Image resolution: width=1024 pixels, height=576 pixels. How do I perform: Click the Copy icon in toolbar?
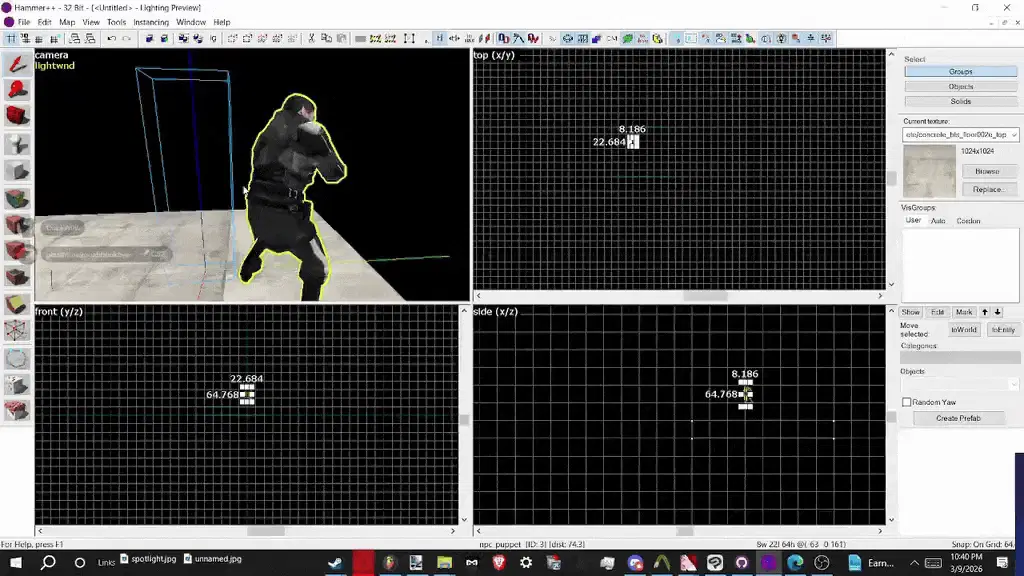(x=326, y=39)
